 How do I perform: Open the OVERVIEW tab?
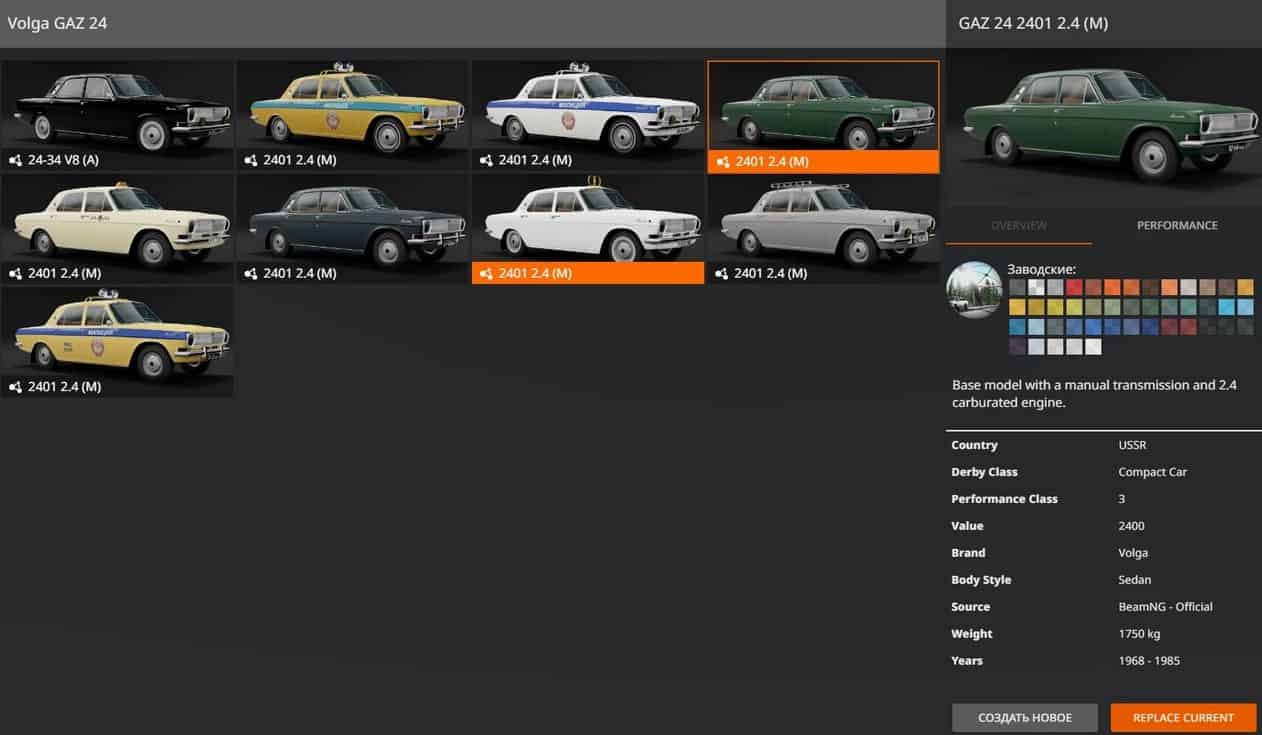[1018, 226]
